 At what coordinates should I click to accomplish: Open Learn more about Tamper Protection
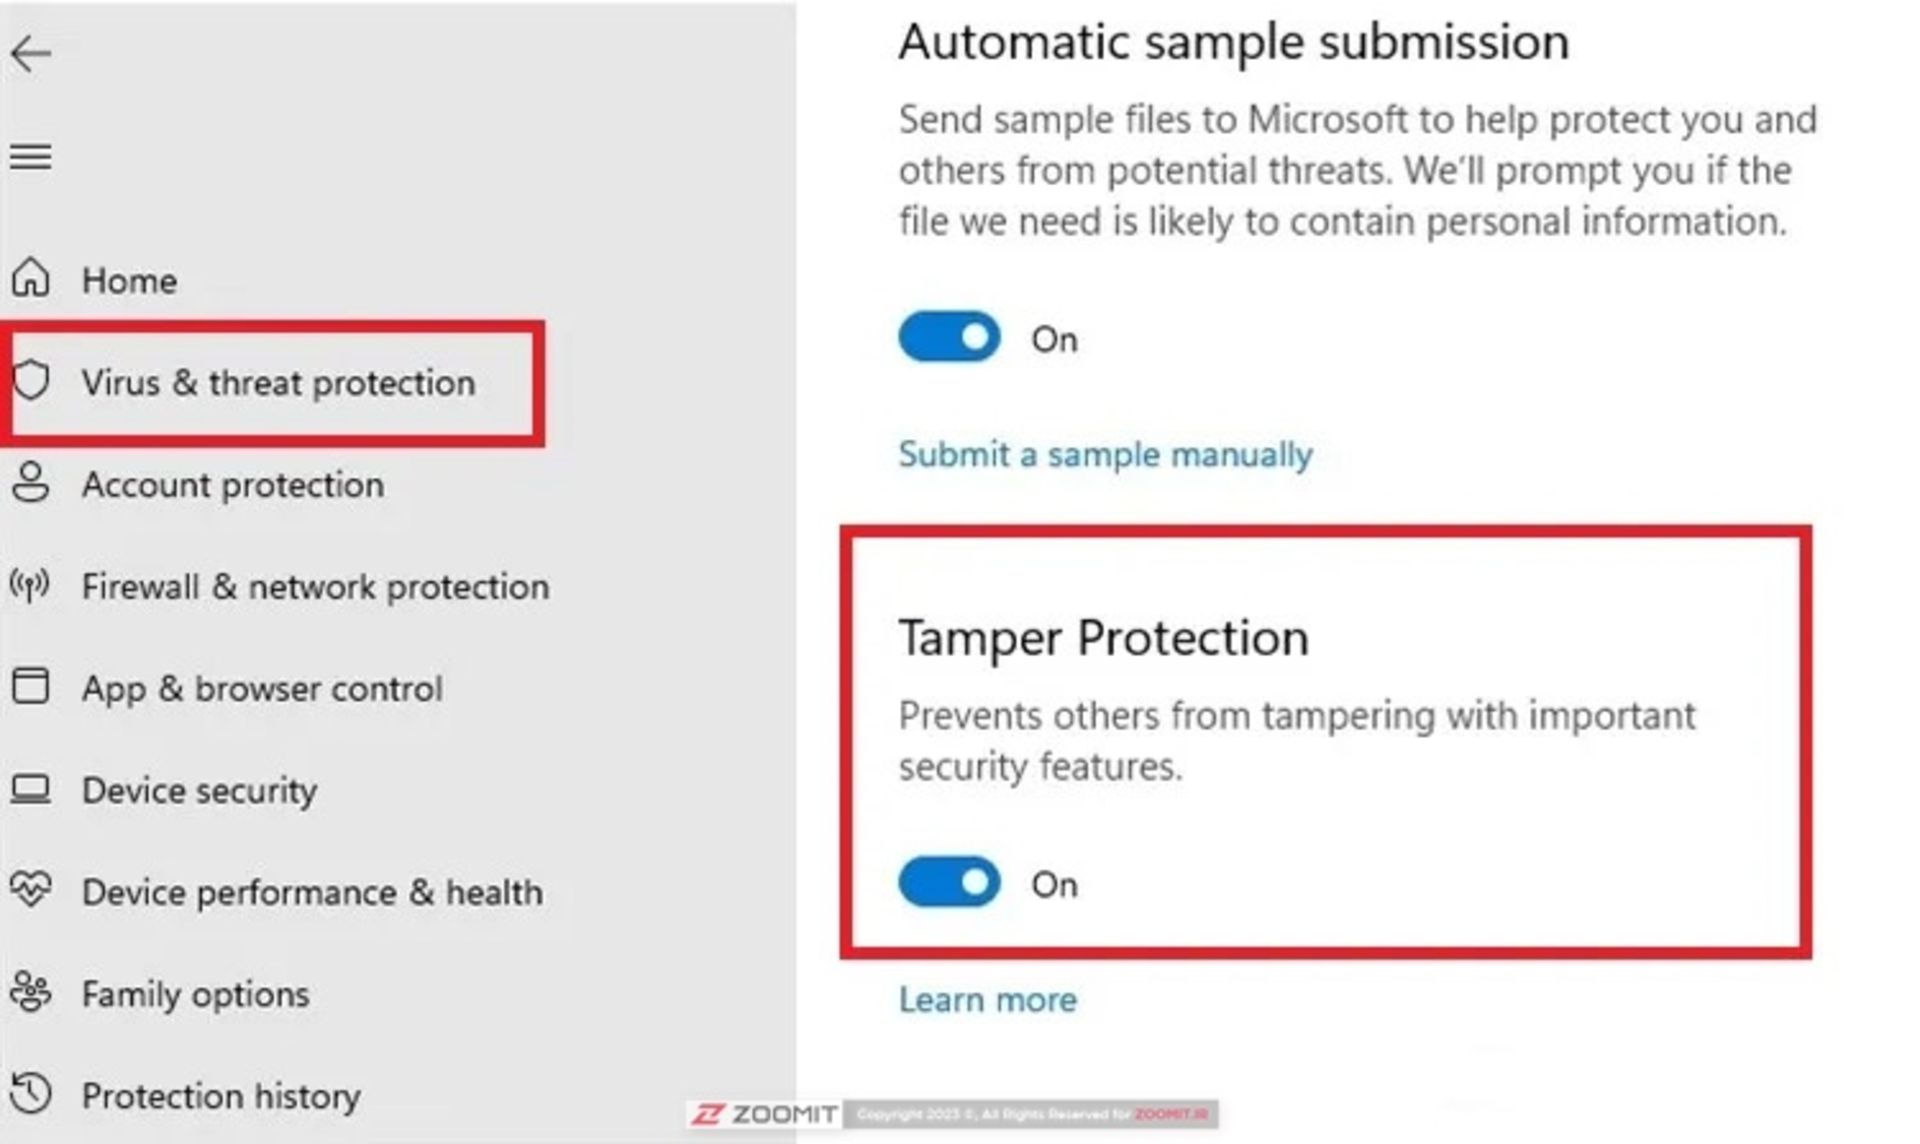click(x=987, y=998)
